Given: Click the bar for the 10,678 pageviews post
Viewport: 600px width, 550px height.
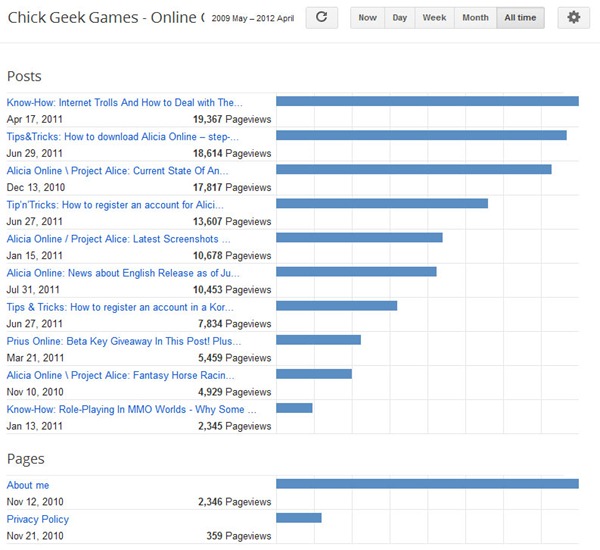Looking at the screenshot, I should (359, 237).
